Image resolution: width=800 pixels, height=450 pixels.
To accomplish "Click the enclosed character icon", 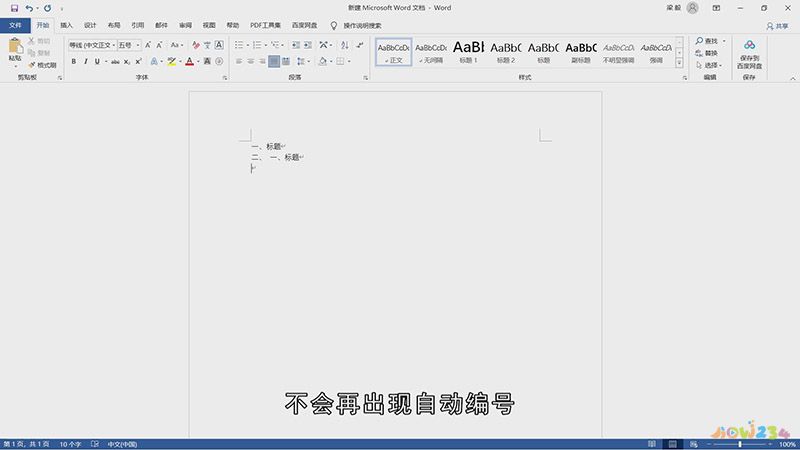I will point(219,62).
